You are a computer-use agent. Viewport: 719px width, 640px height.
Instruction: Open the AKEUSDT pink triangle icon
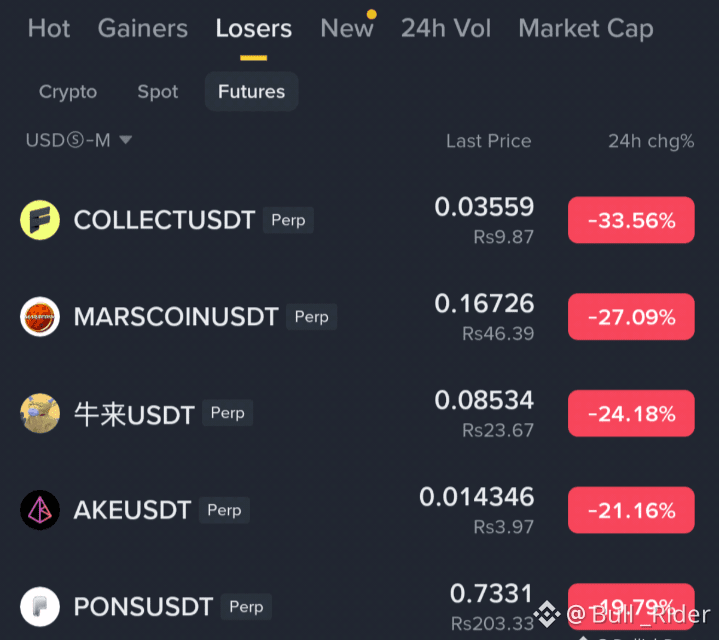point(40,510)
